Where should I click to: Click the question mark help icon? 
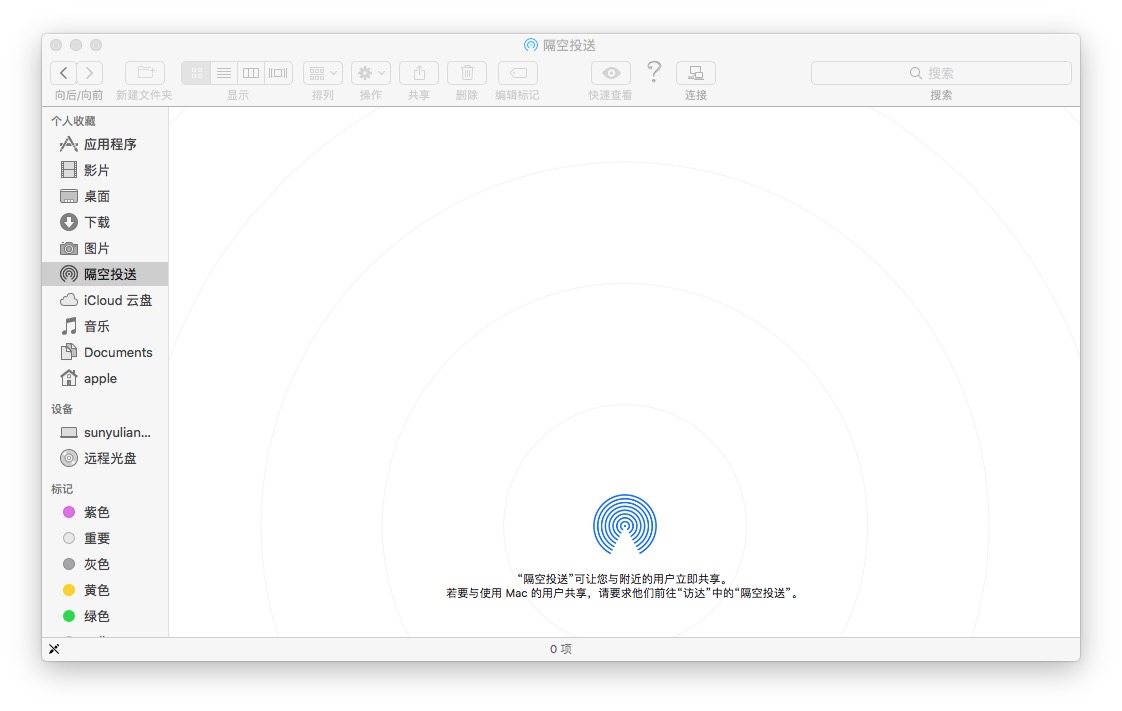coord(654,72)
